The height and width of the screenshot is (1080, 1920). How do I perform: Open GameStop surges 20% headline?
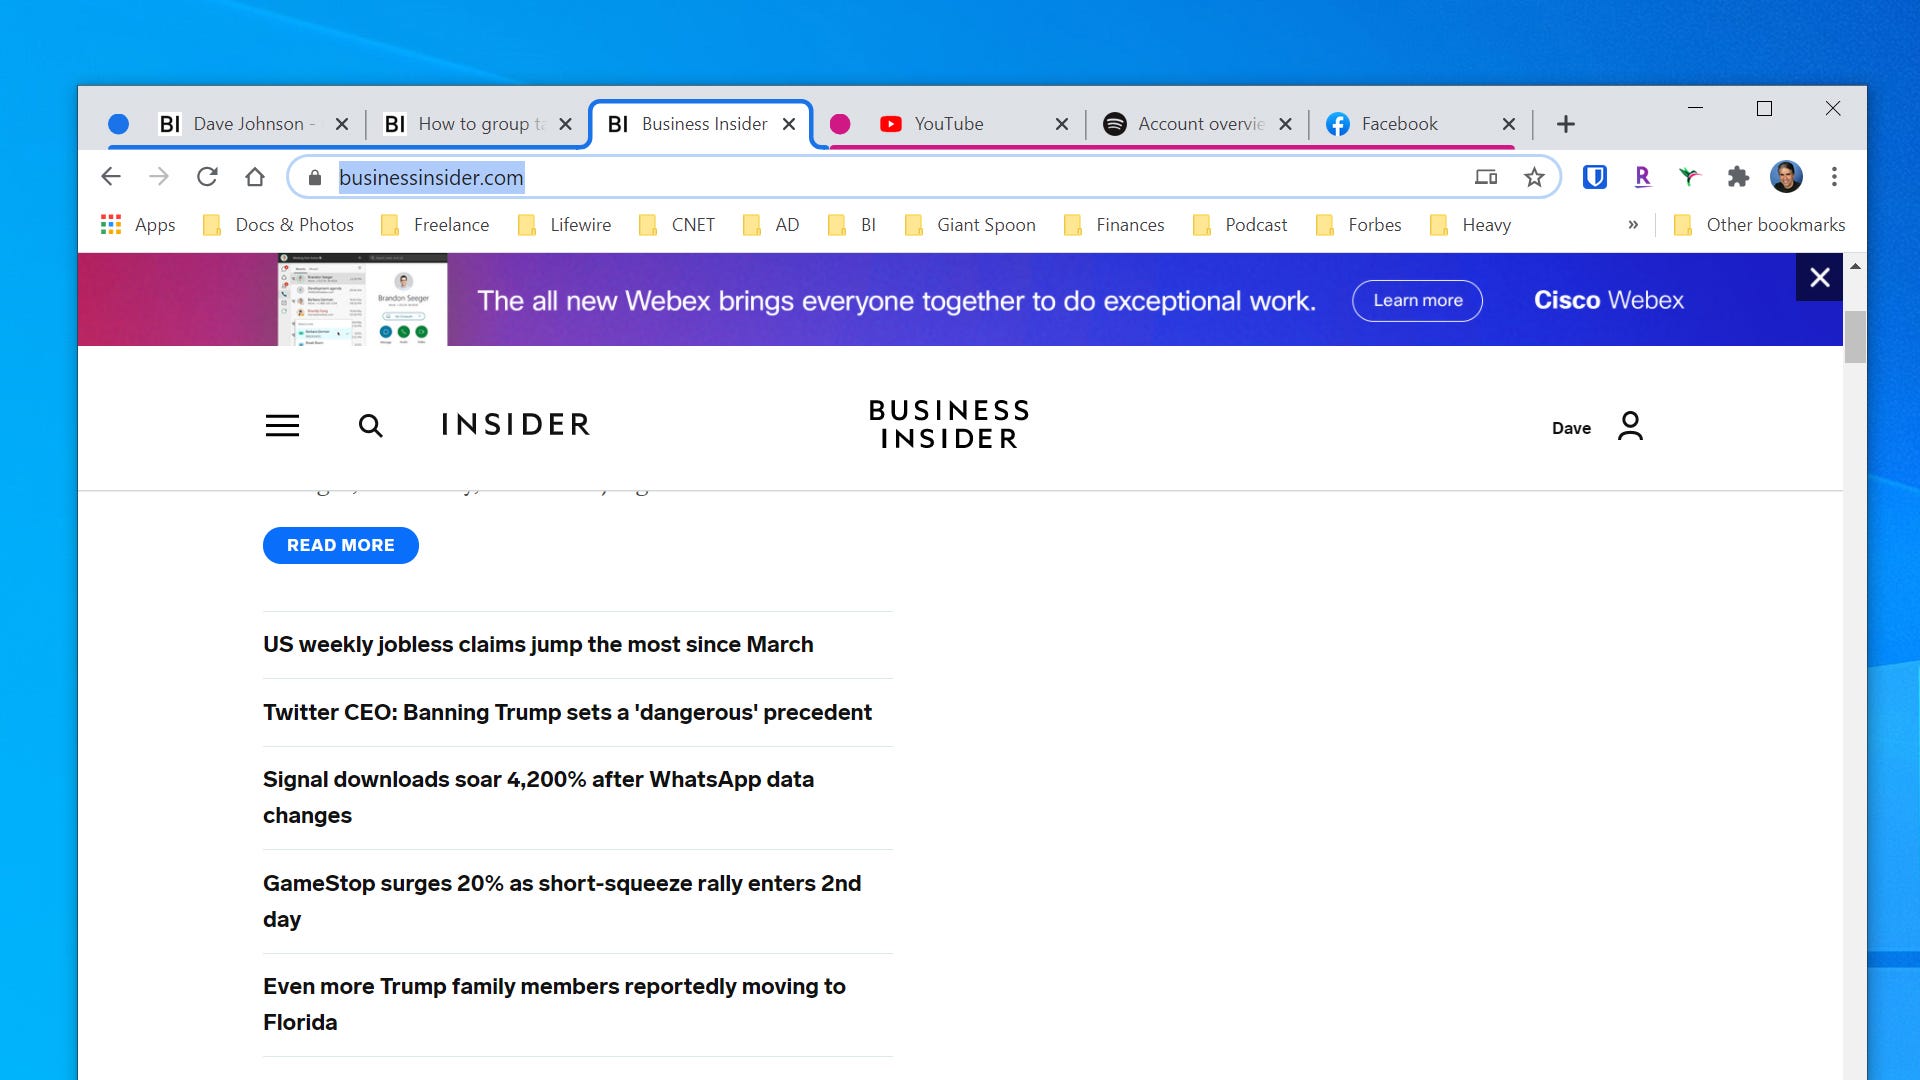[562, 901]
